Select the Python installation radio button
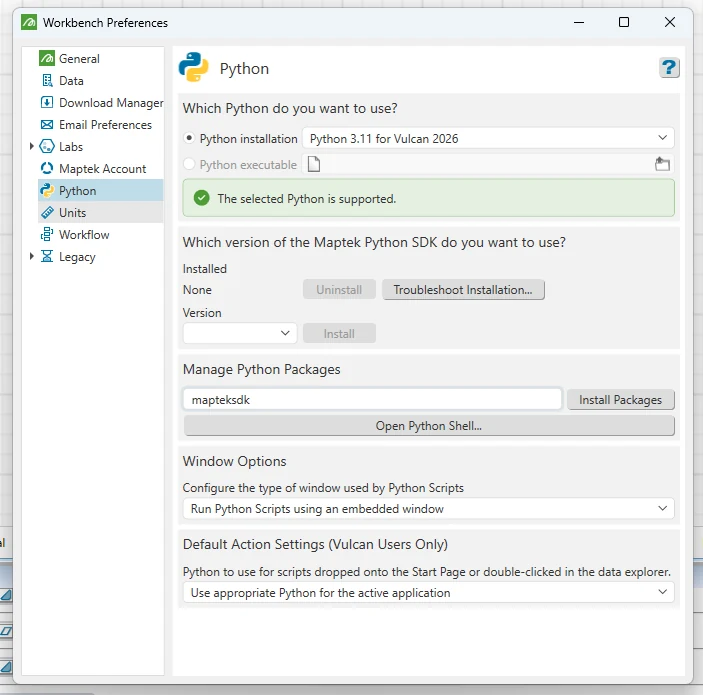Screen dimensions: 703x695 coord(189,138)
